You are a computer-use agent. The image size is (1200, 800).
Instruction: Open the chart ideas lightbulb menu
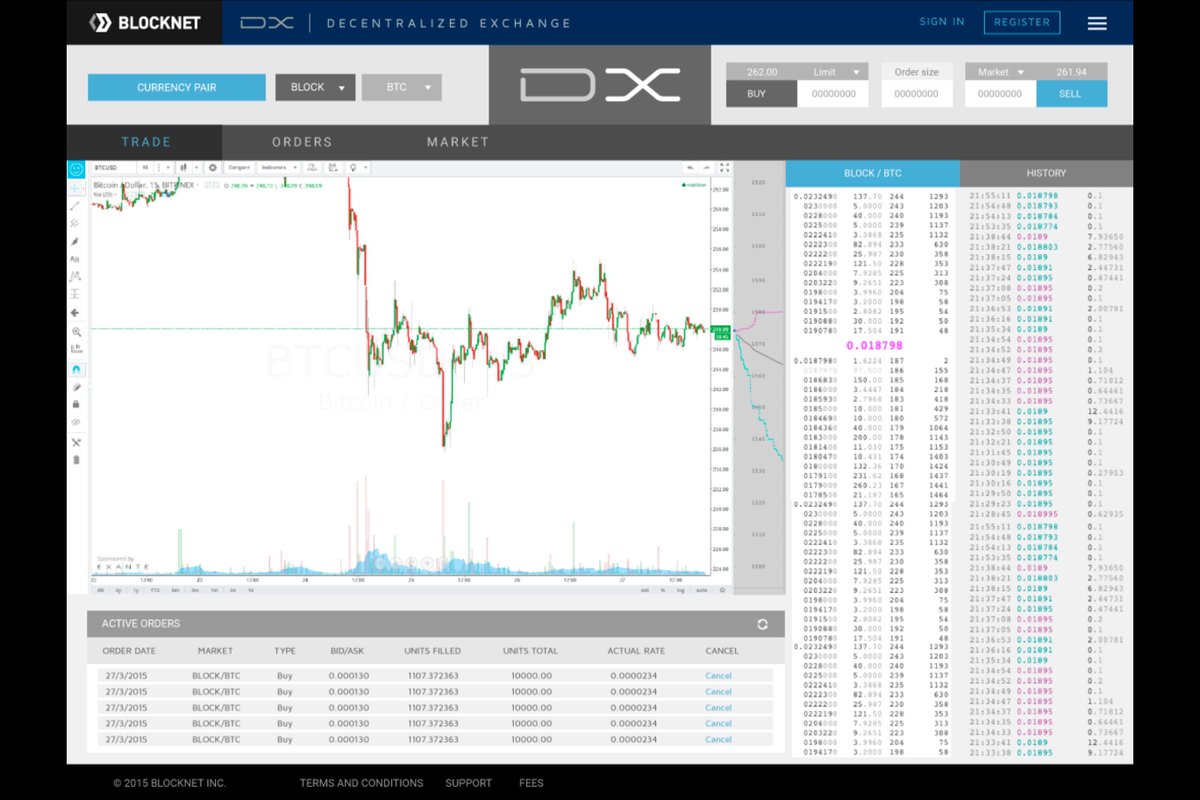[x=355, y=168]
